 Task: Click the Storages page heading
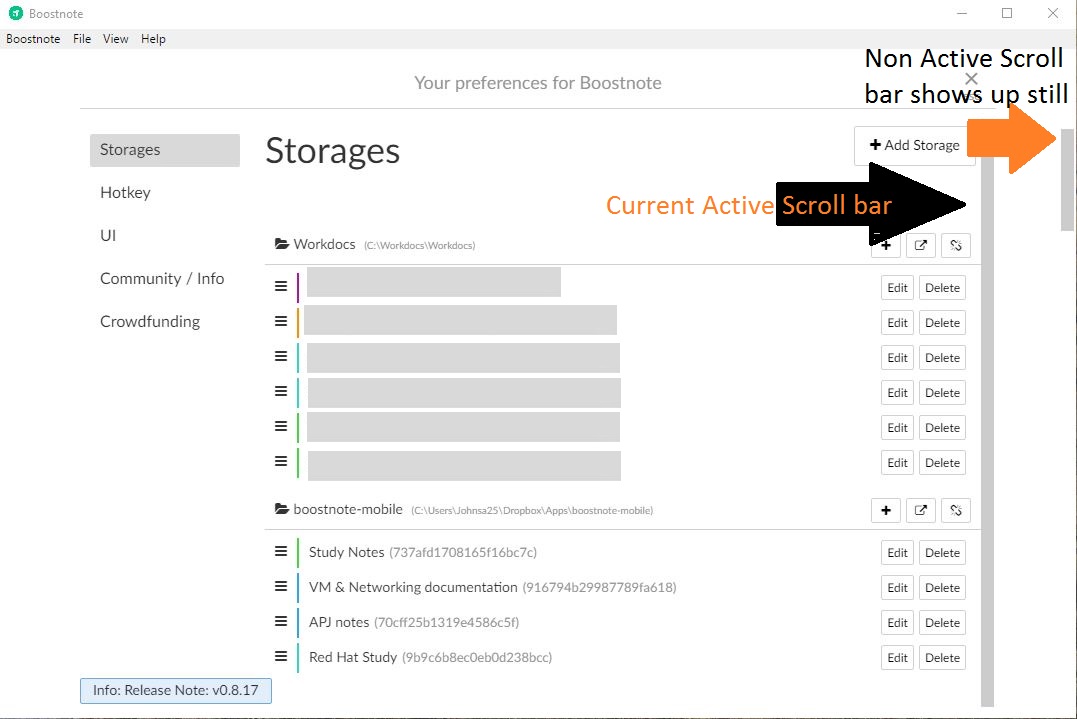332,151
